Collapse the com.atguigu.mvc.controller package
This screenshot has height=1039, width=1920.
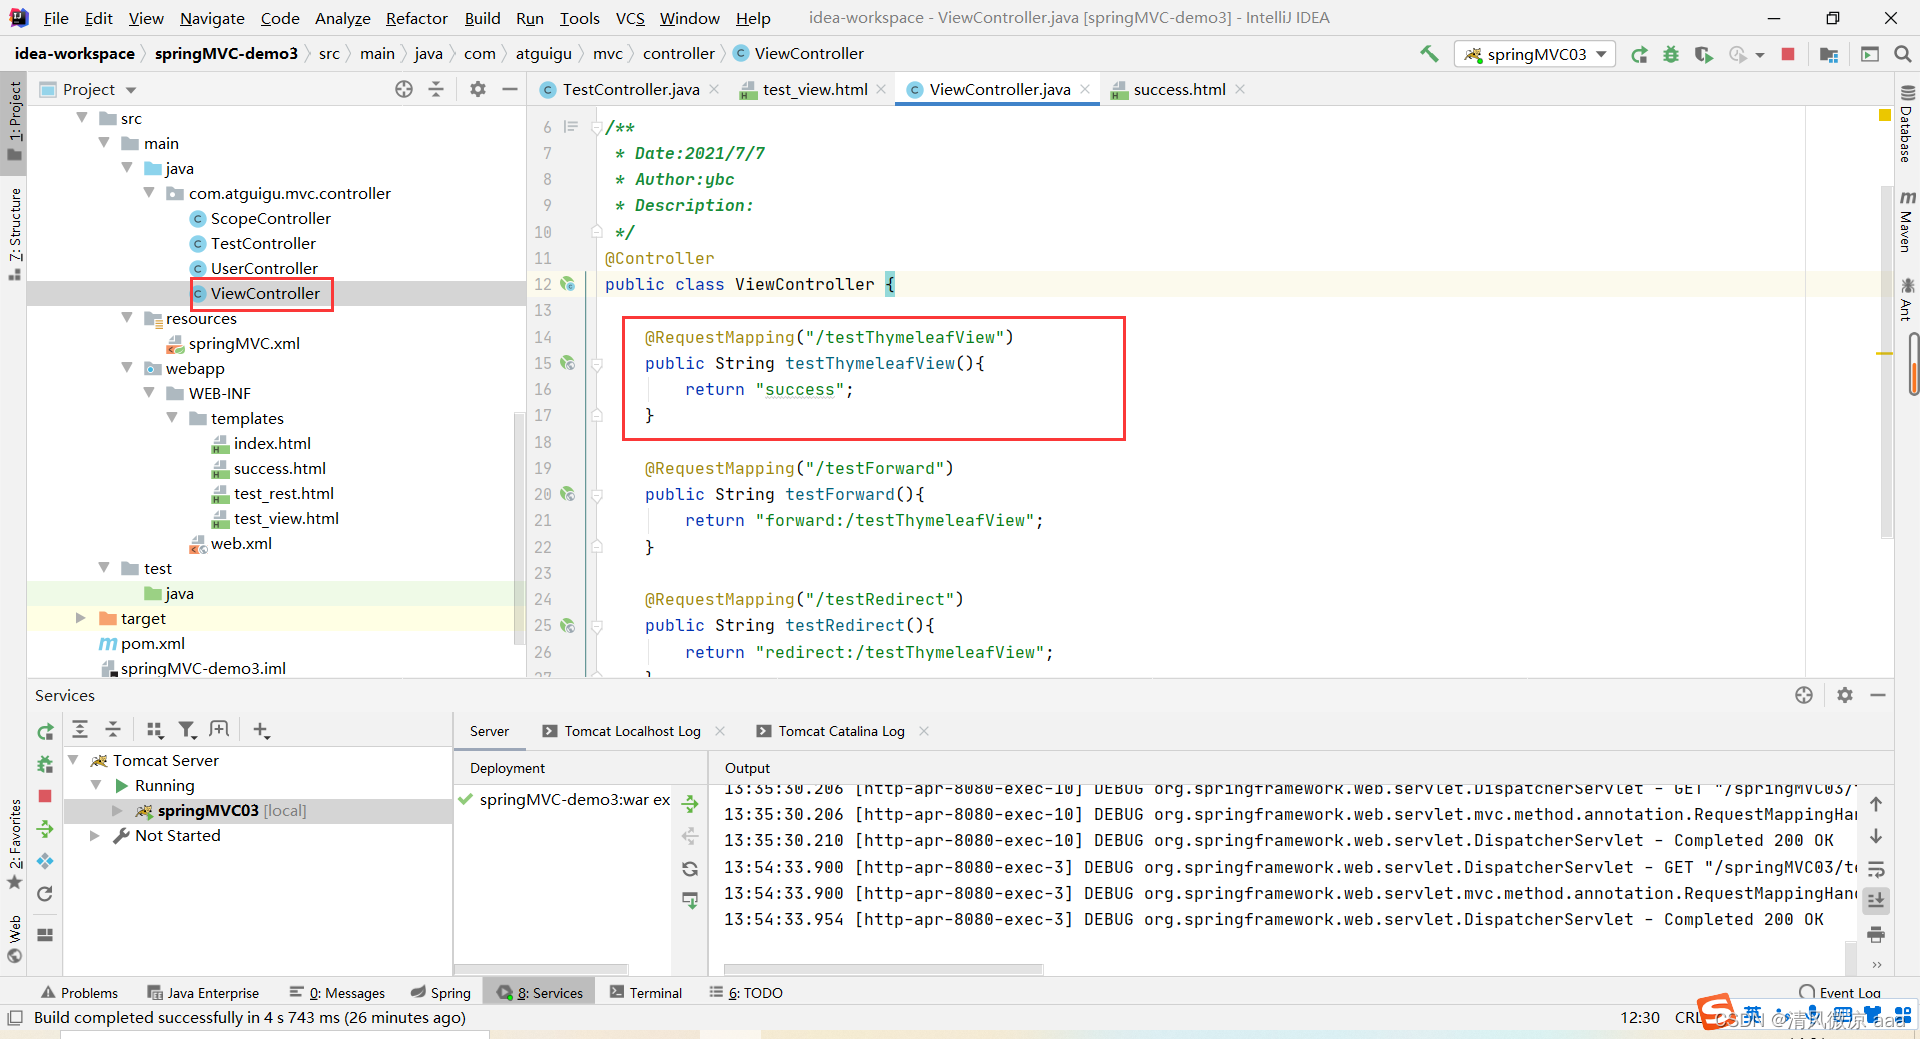coord(149,193)
